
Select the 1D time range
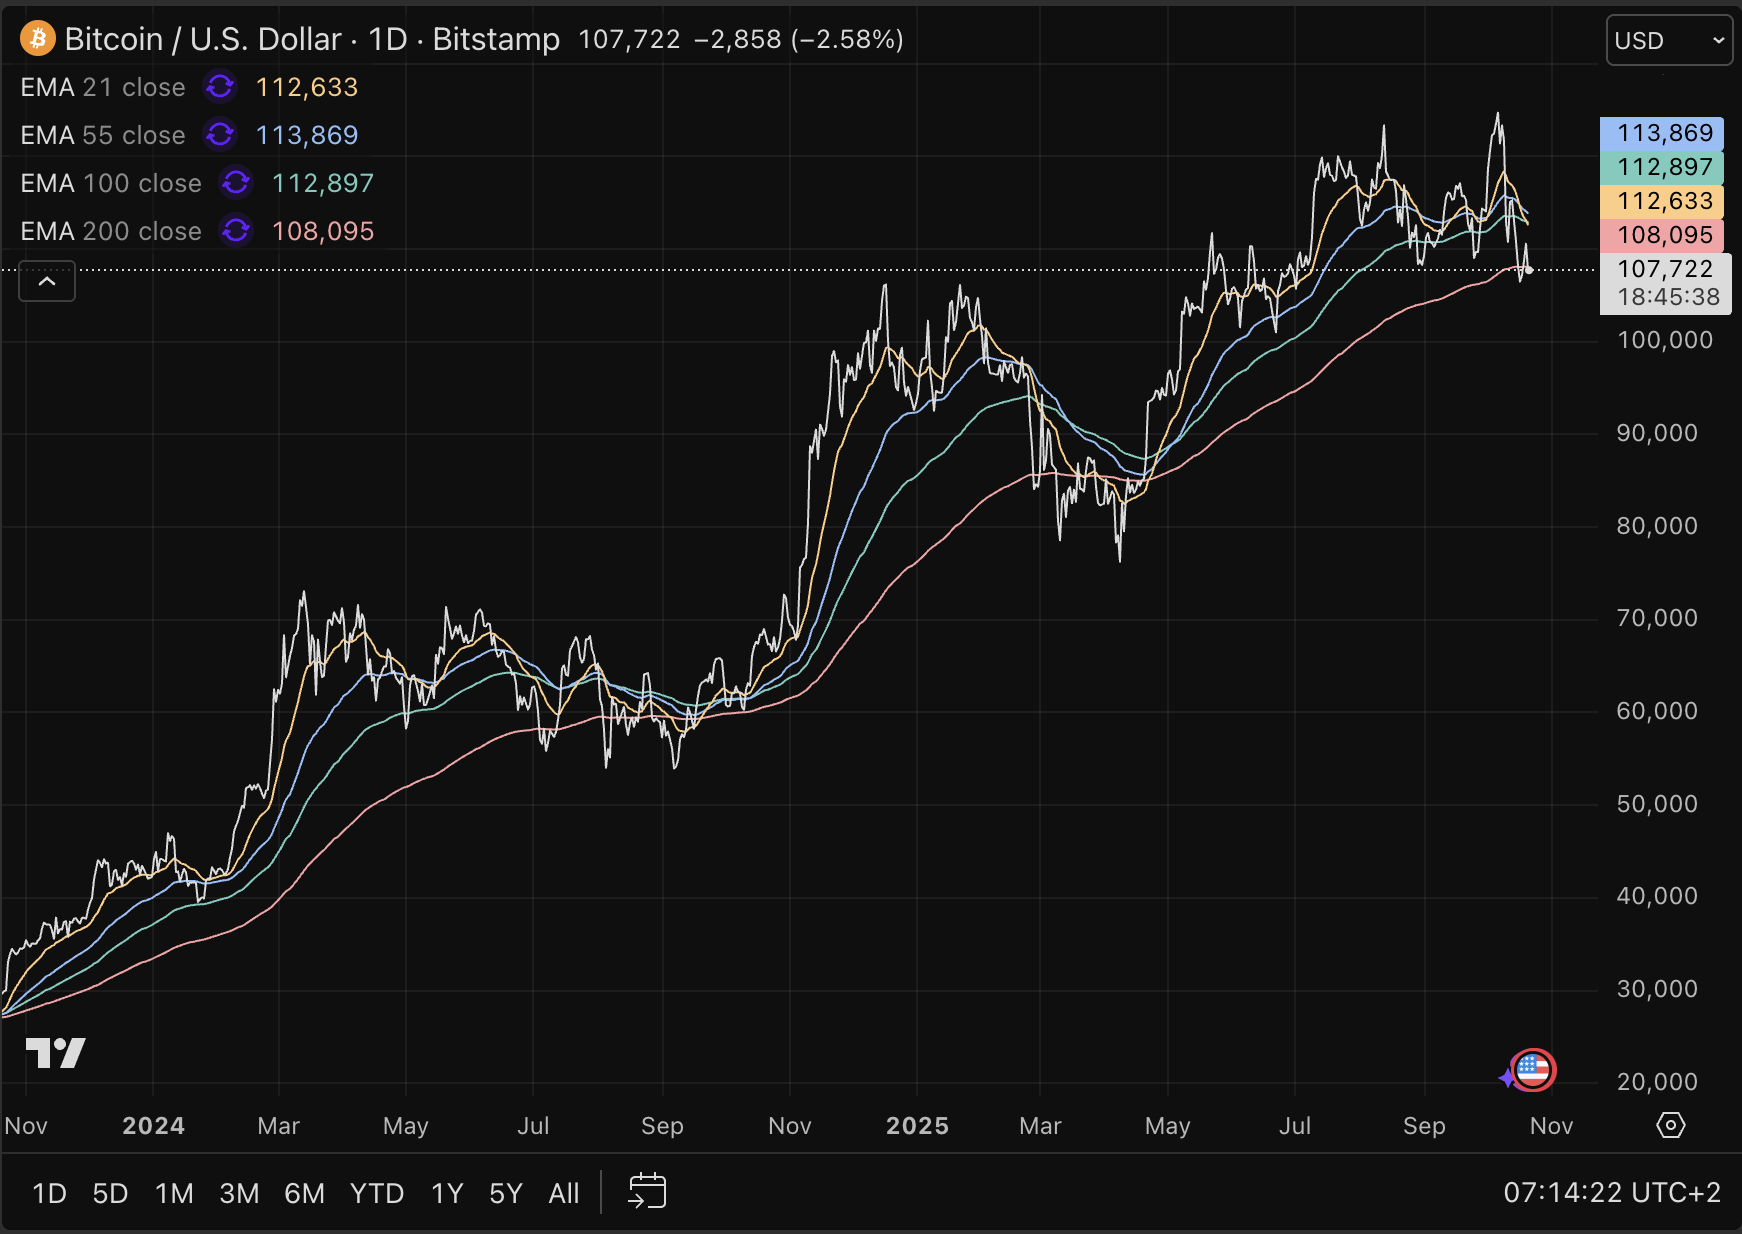pyautogui.click(x=49, y=1193)
